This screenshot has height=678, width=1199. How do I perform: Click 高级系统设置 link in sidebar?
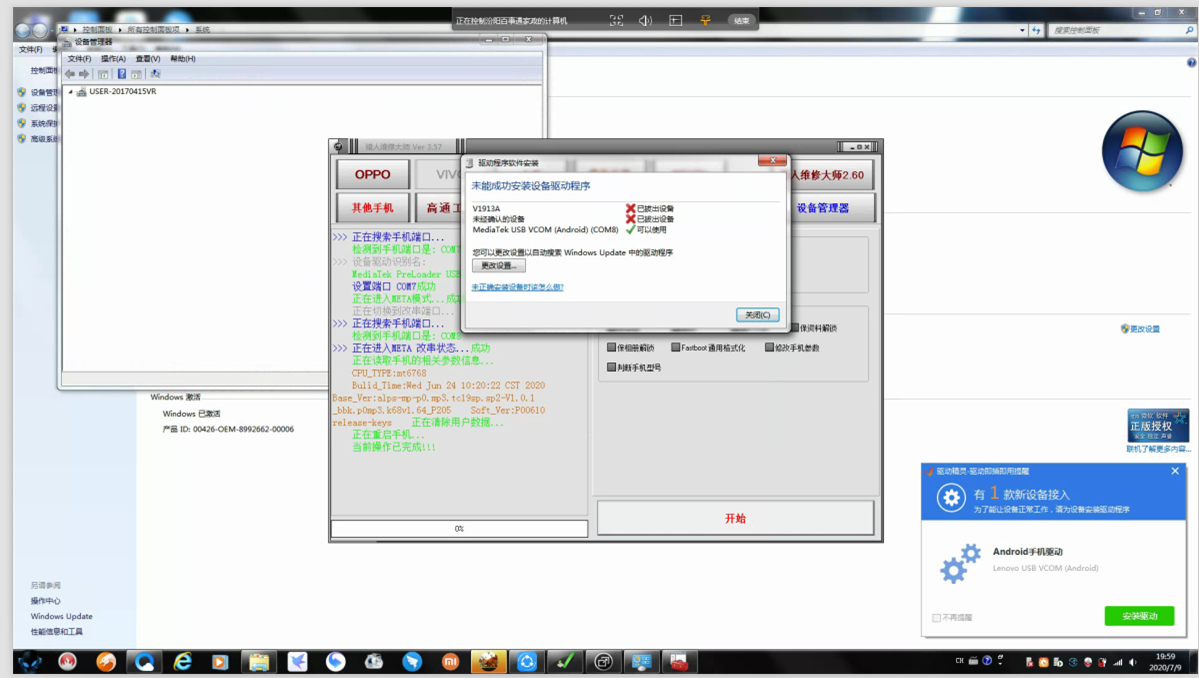[44, 139]
